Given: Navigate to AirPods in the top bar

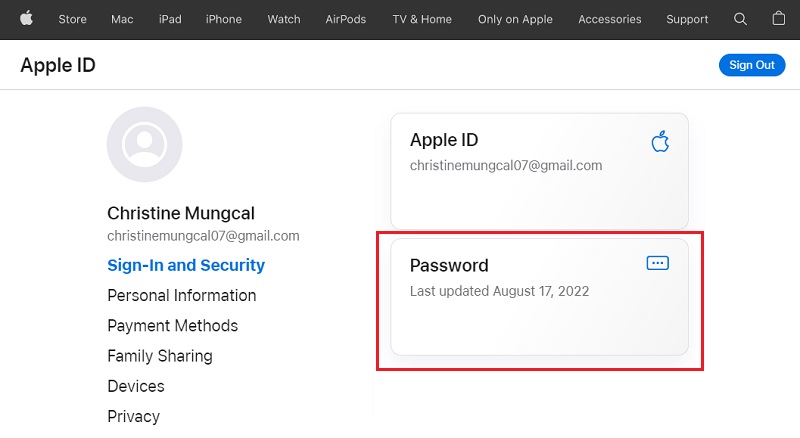Looking at the screenshot, I should coord(348,19).
